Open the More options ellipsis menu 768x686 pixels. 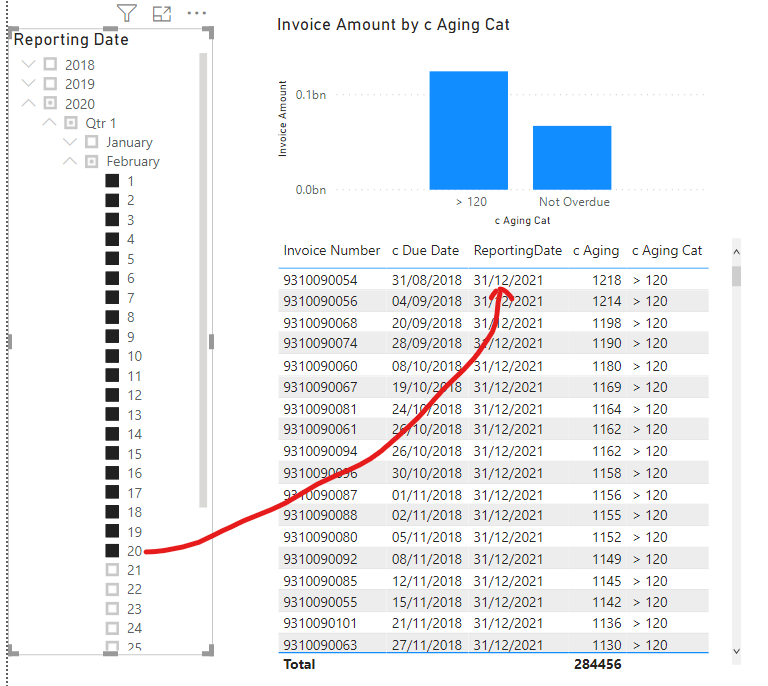[196, 13]
